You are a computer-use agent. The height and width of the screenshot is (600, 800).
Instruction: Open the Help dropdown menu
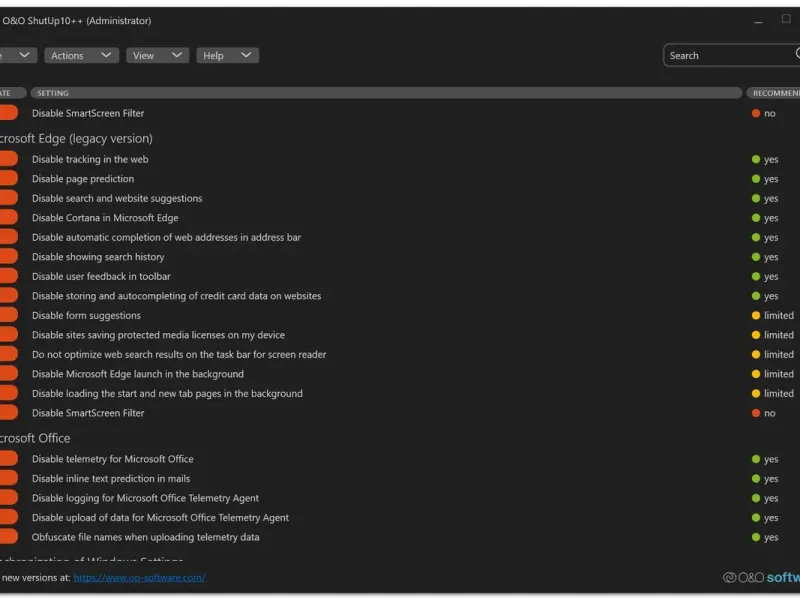coord(227,55)
